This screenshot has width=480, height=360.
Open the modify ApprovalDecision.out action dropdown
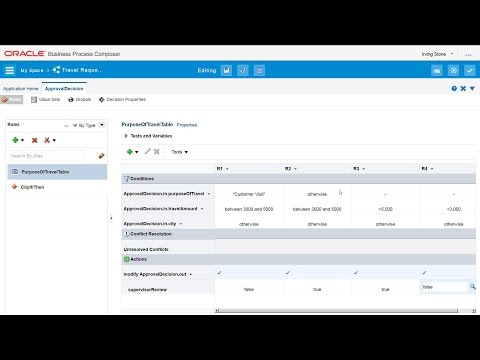pyautogui.click(x=191, y=275)
